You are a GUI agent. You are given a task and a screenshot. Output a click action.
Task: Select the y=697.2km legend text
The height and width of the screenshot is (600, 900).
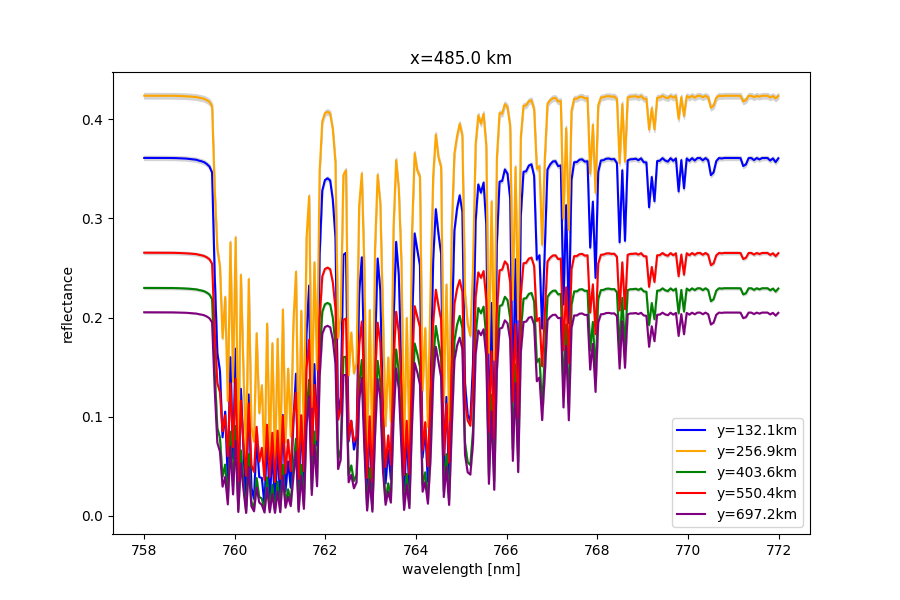pyautogui.click(x=757, y=514)
